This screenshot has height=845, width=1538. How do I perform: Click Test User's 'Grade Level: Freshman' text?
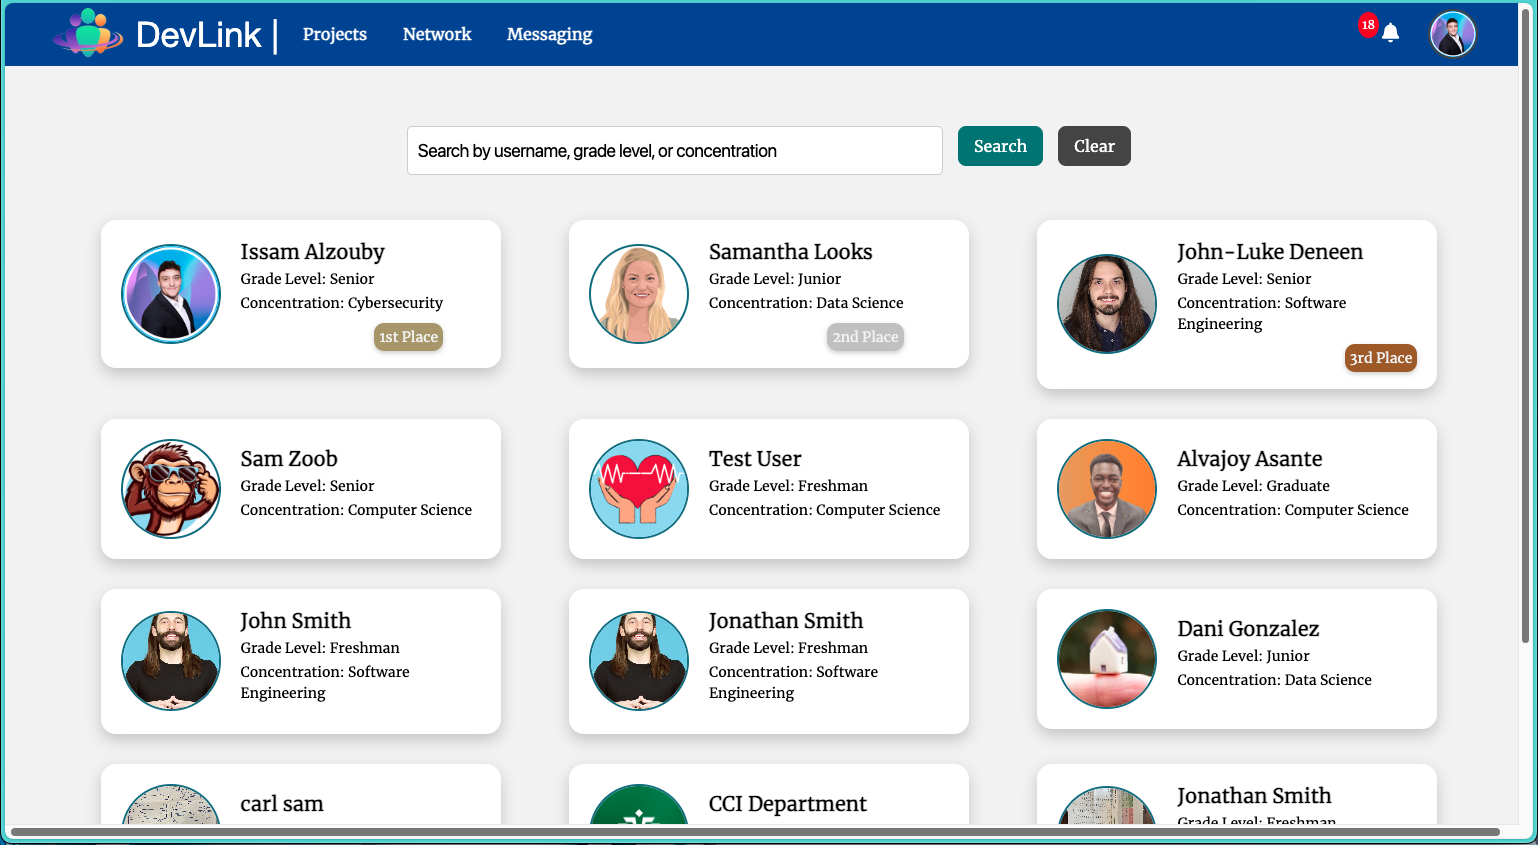pos(788,486)
